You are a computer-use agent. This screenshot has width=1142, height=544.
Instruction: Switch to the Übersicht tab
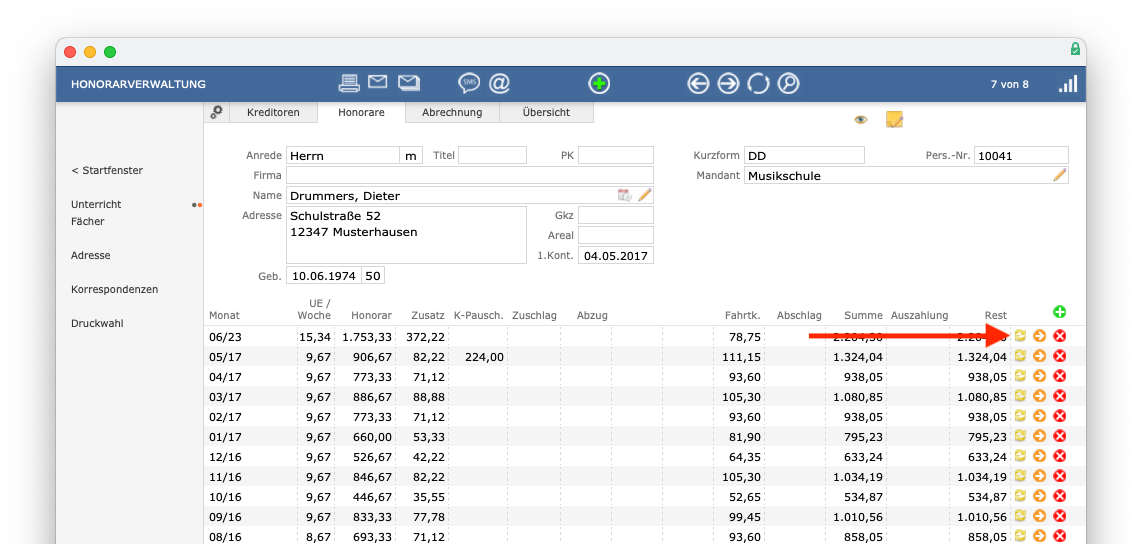coord(546,112)
